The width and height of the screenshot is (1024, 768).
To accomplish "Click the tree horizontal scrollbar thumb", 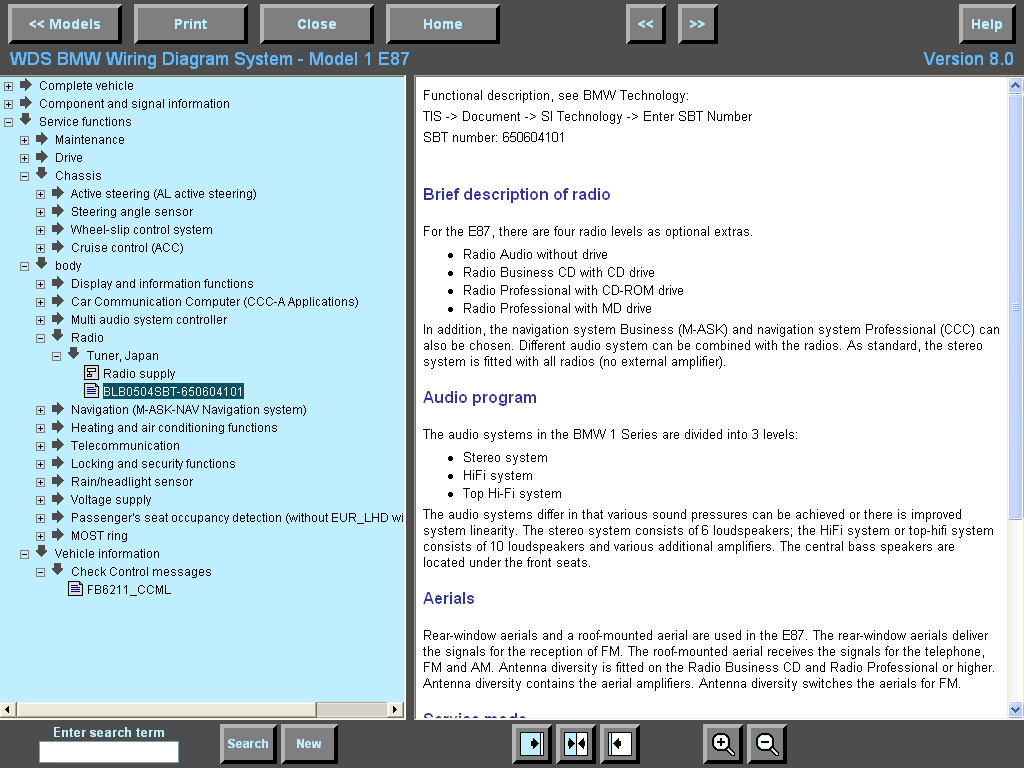I will 167,709.
